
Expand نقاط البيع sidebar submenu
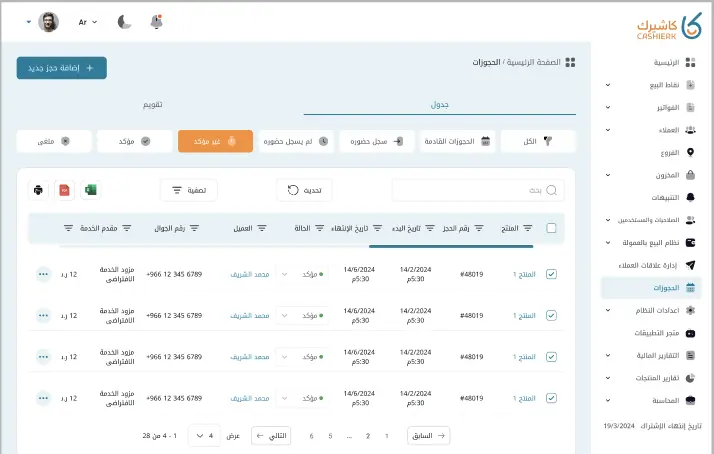(607, 85)
